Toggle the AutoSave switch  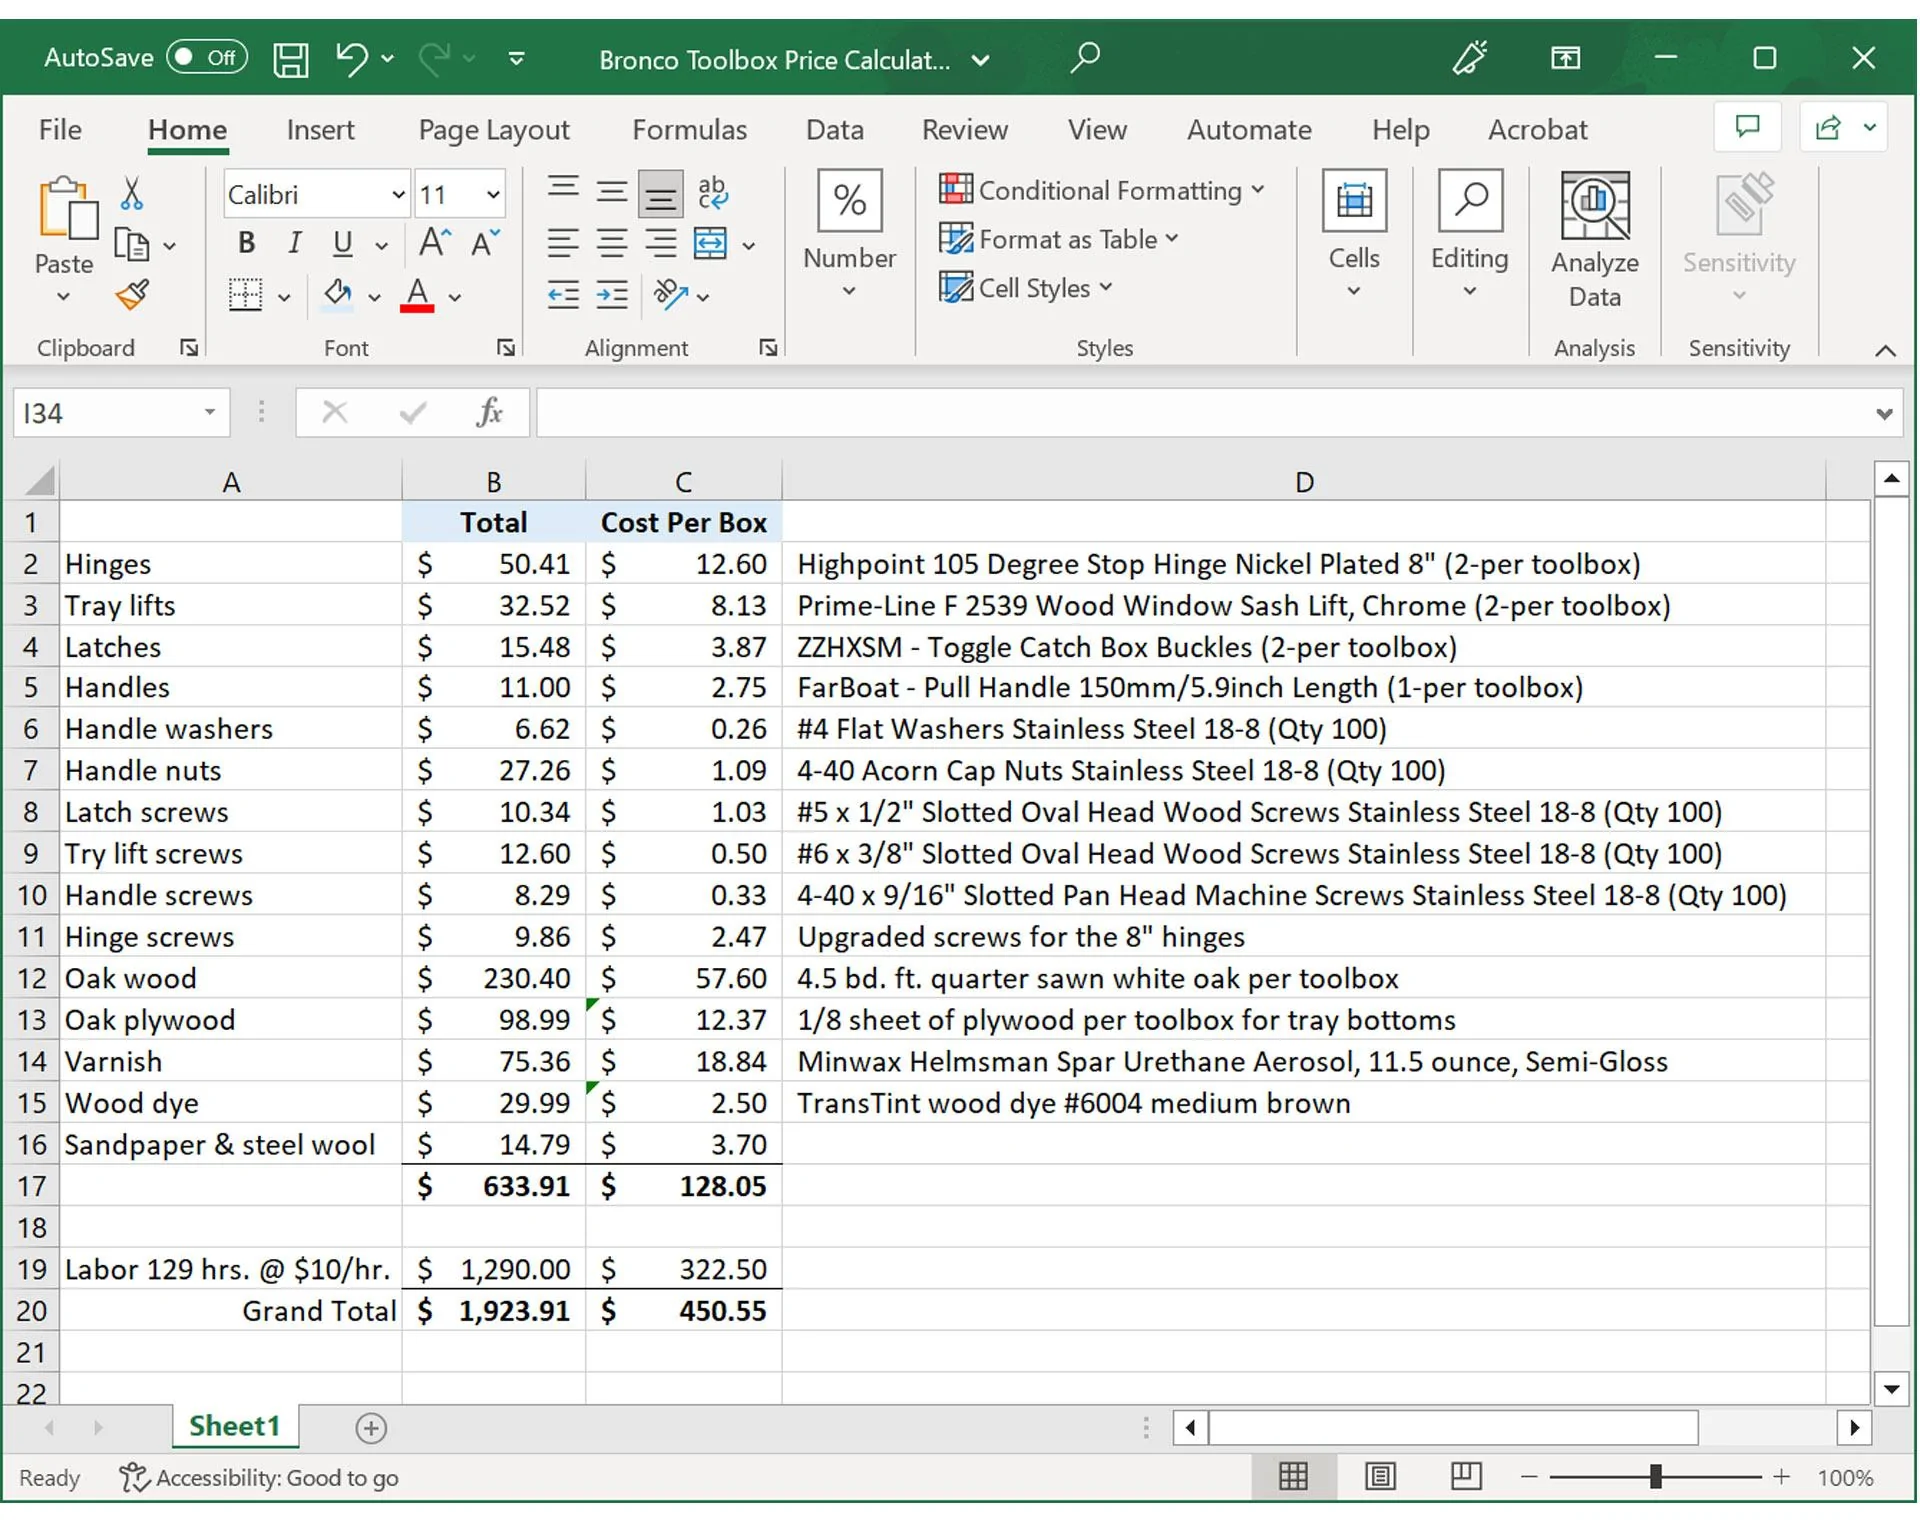tap(207, 57)
